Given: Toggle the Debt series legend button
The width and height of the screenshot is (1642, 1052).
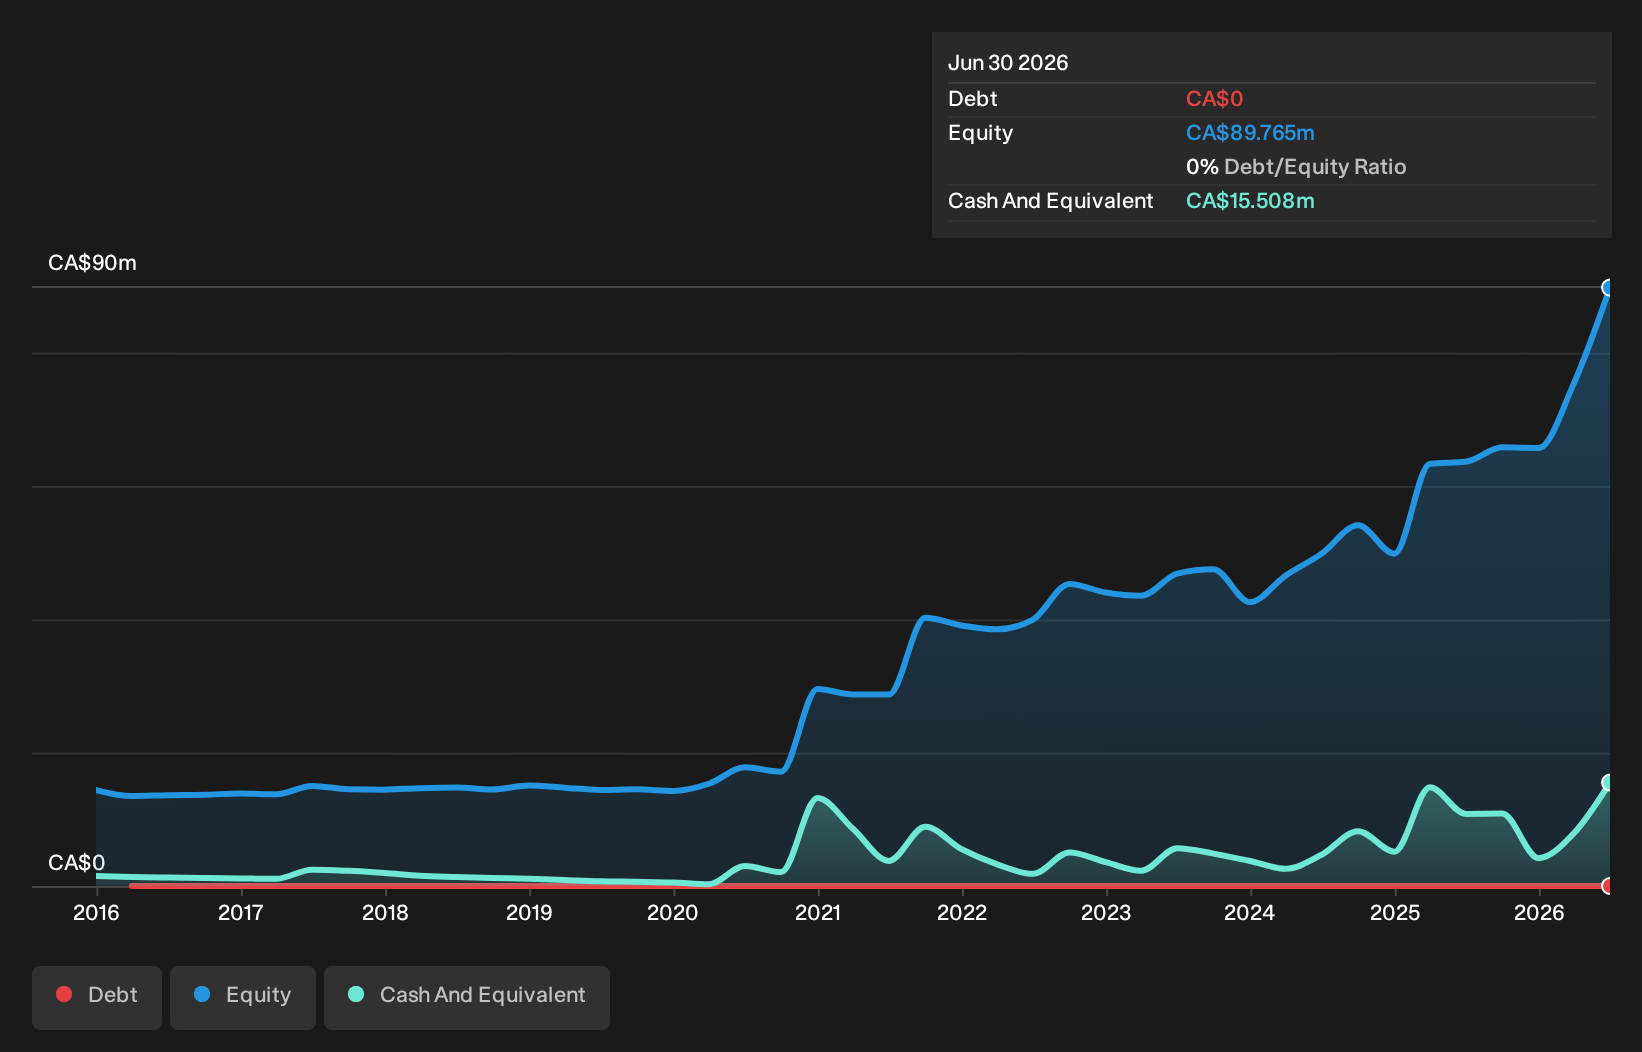Looking at the screenshot, I should click(x=97, y=997).
